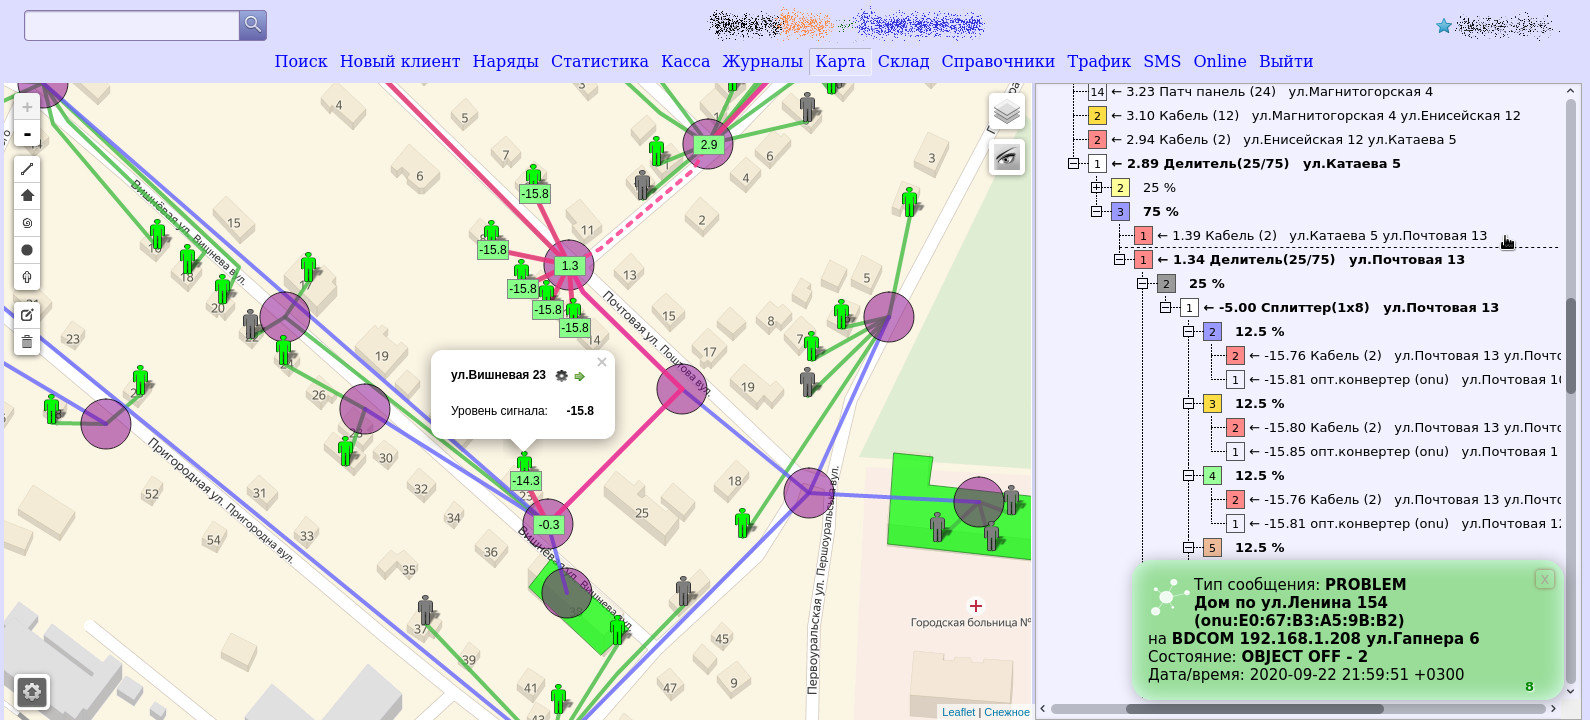The width and height of the screenshot is (1590, 720).
Task: Select the filled circle node tool
Action: (x=27, y=250)
